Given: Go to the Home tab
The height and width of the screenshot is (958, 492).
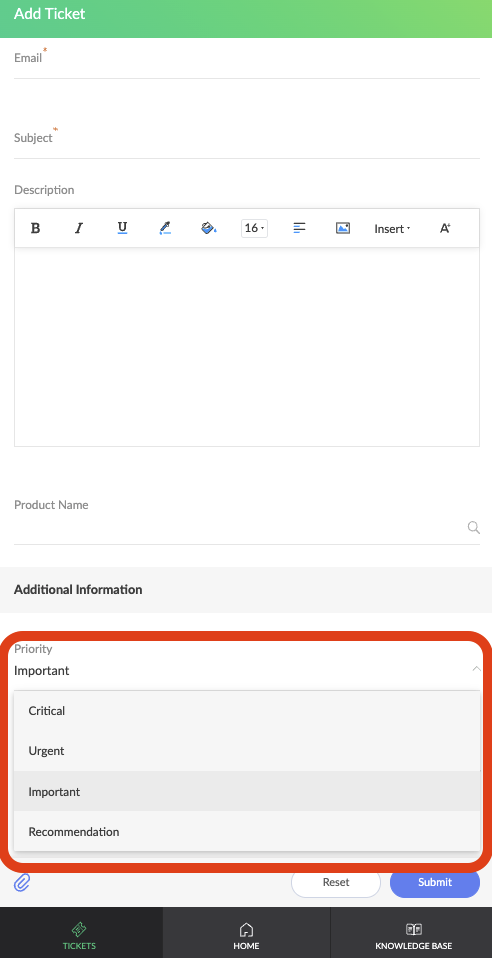Looking at the screenshot, I should point(246,935).
